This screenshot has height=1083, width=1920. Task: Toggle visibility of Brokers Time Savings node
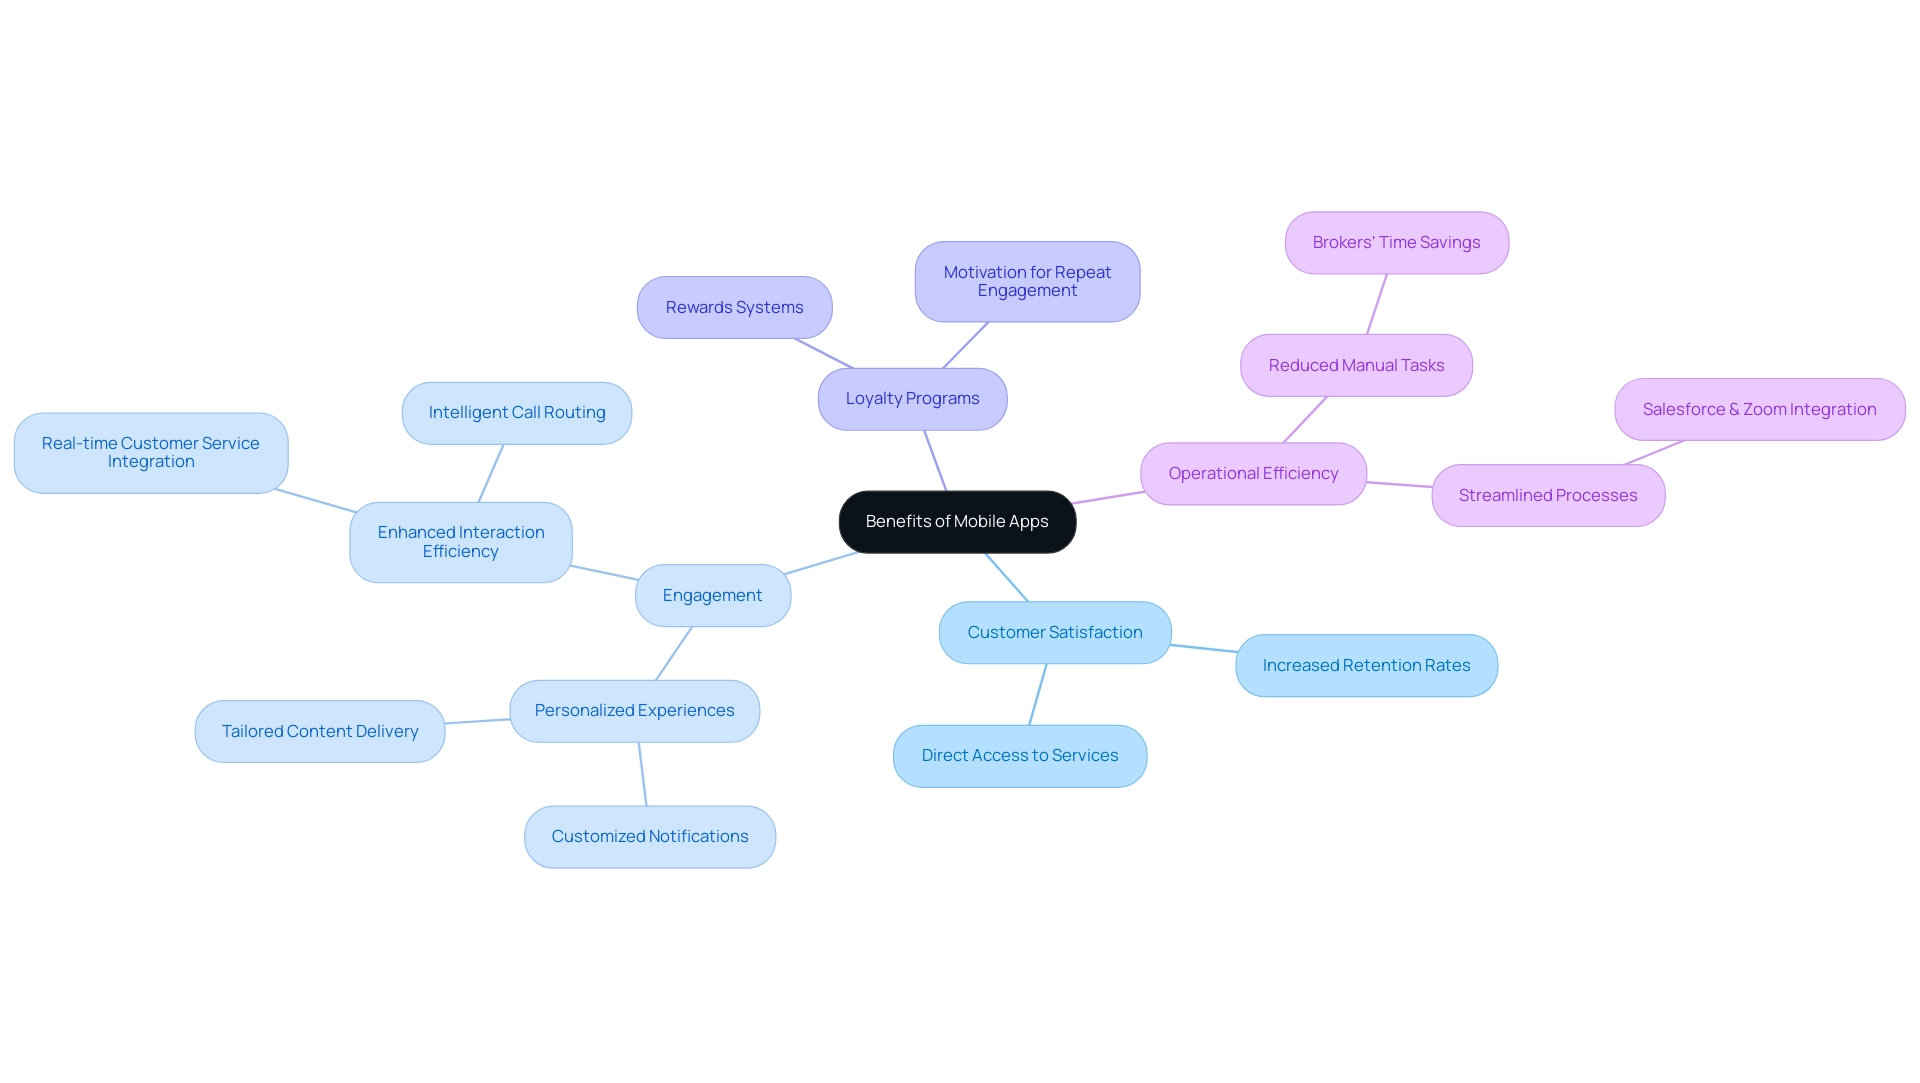coord(1396,241)
